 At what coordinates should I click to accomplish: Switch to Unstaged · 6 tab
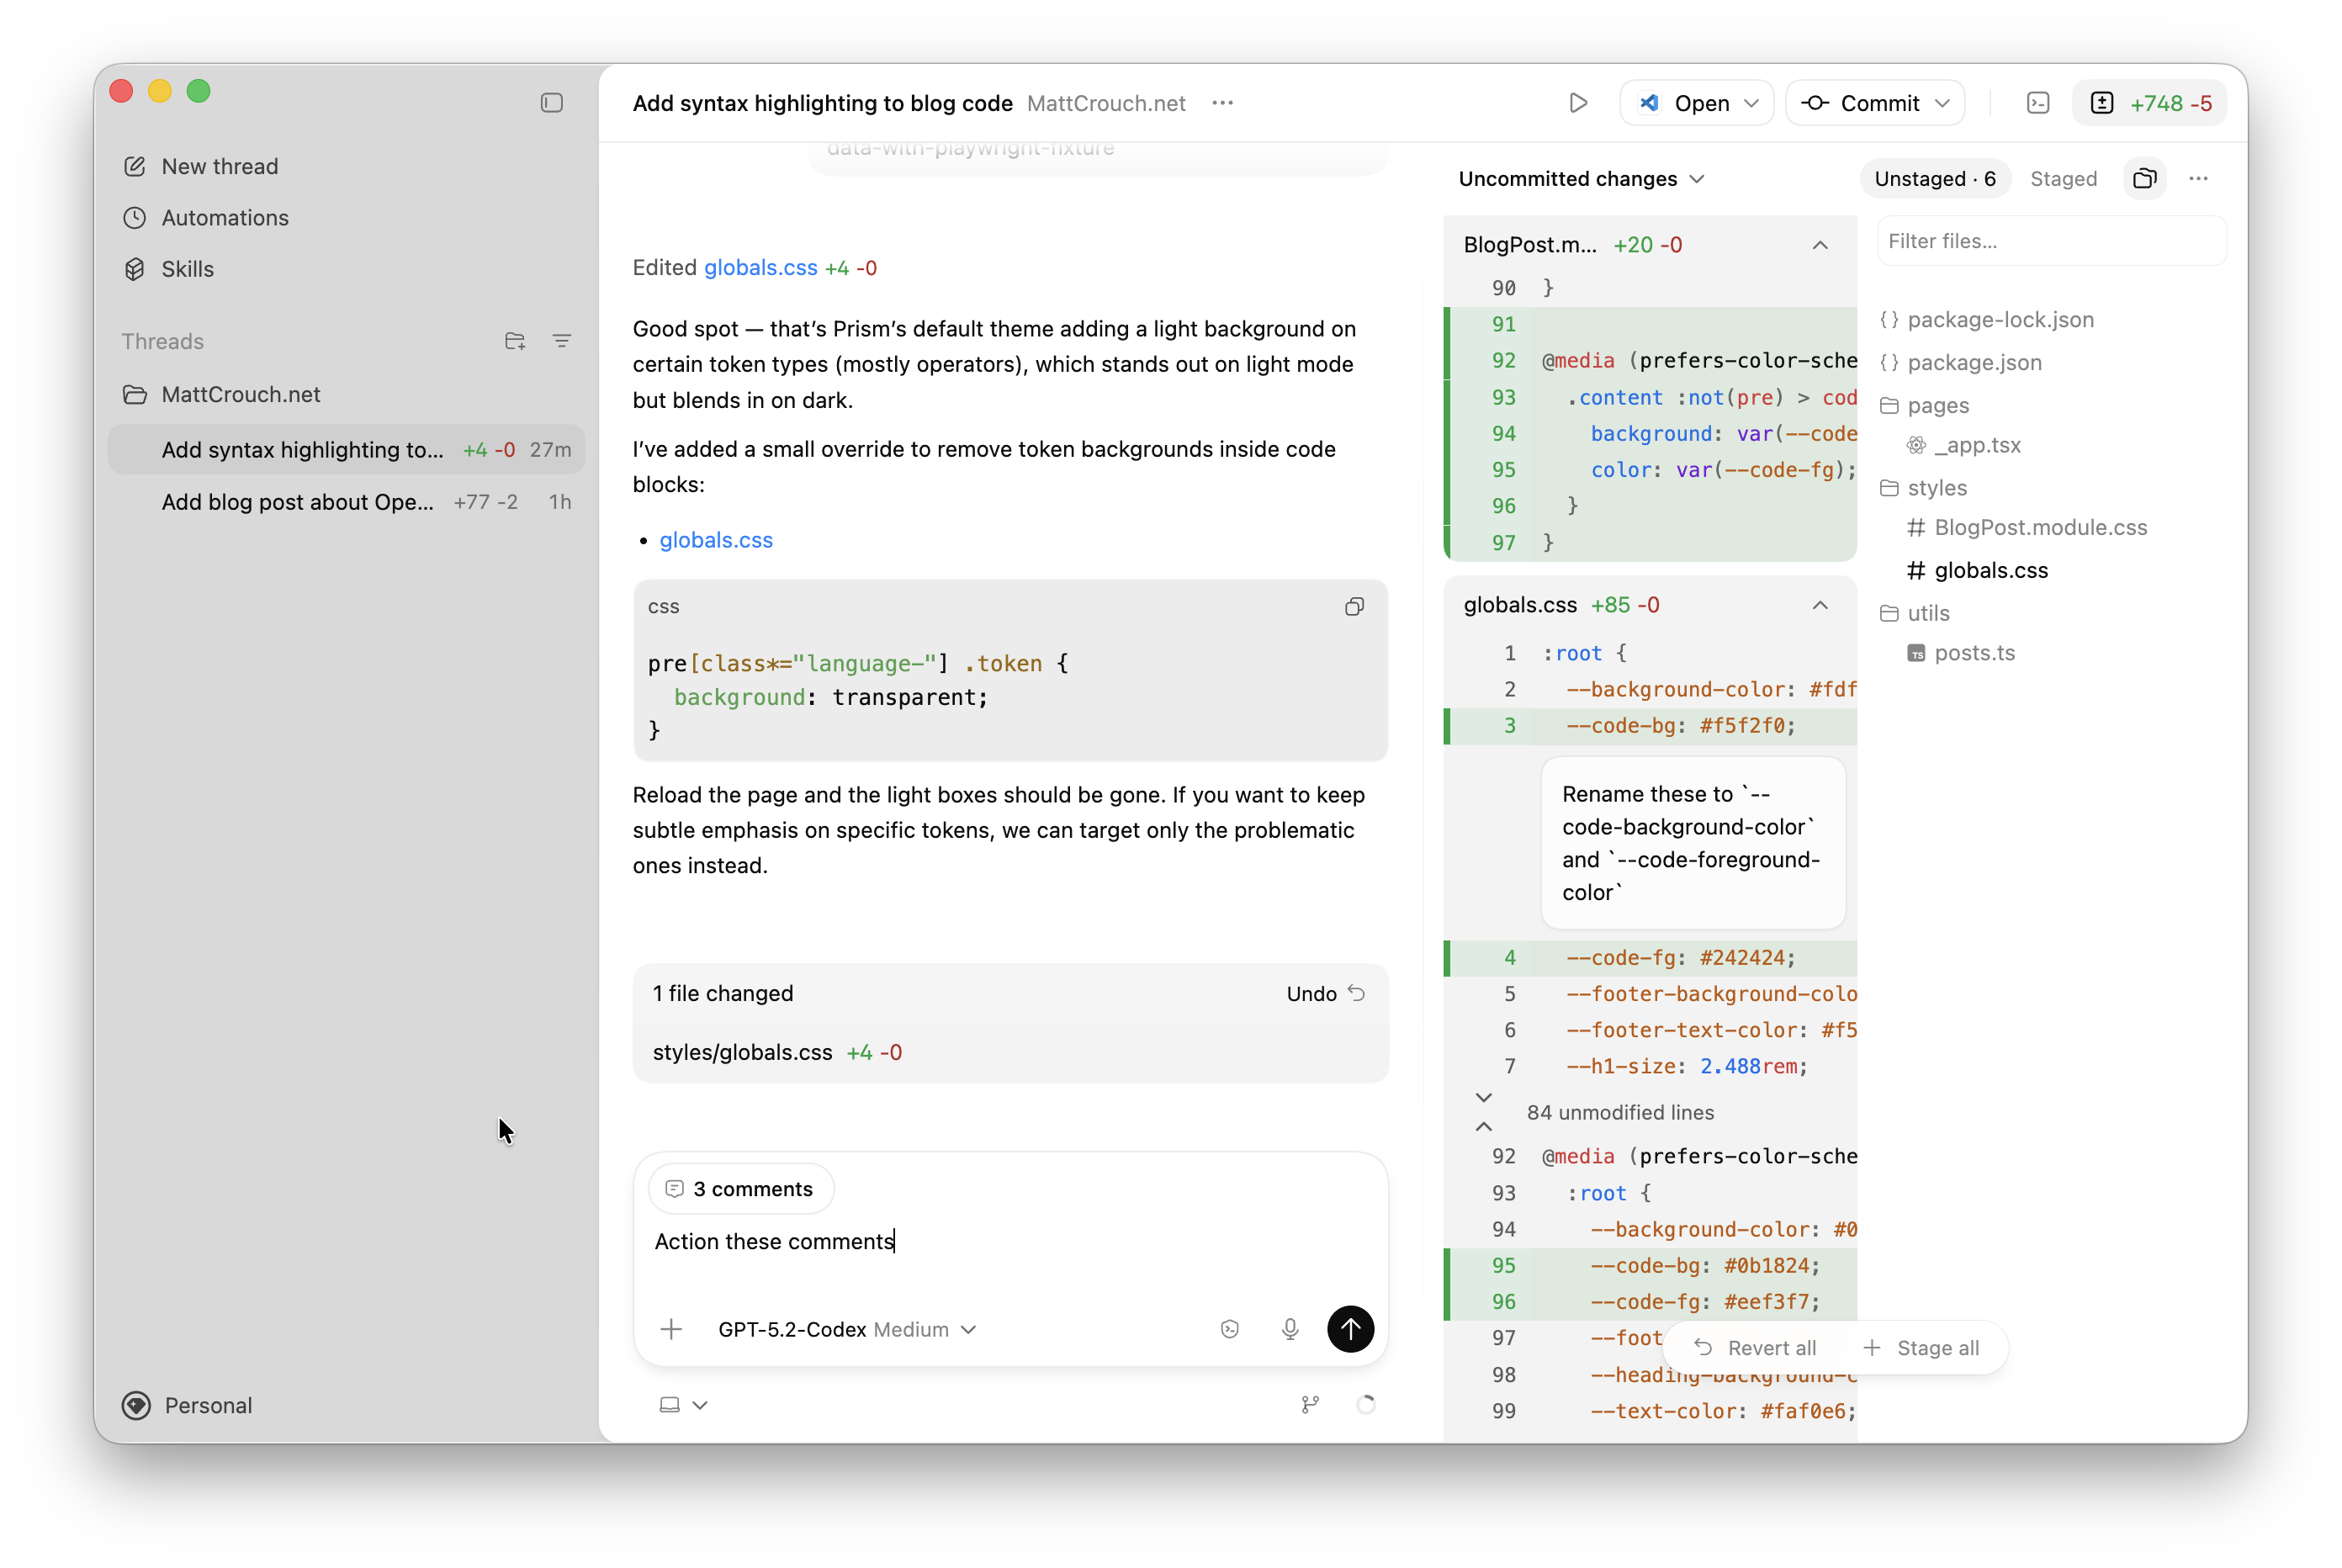coord(1935,179)
